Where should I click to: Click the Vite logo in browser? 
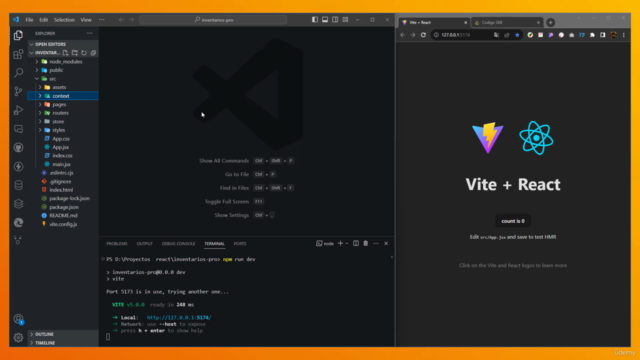[488, 138]
